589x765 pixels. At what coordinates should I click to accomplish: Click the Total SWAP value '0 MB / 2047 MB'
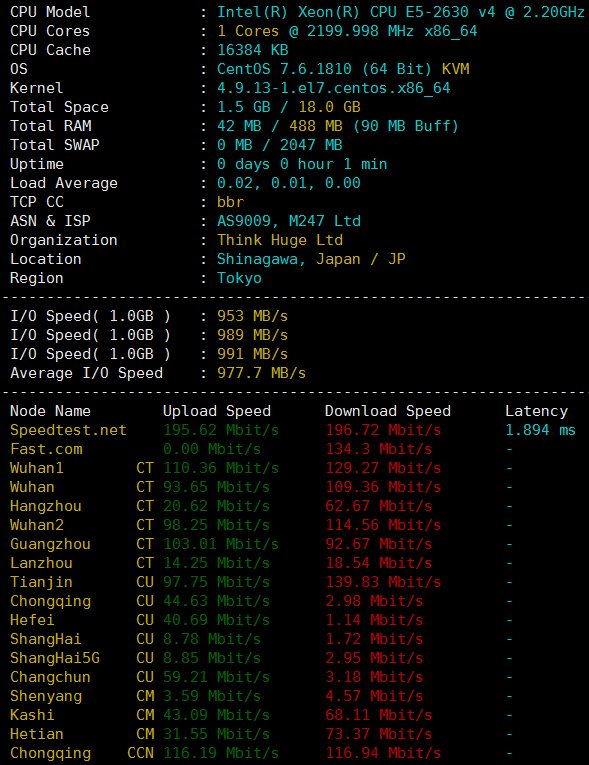[280, 145]
